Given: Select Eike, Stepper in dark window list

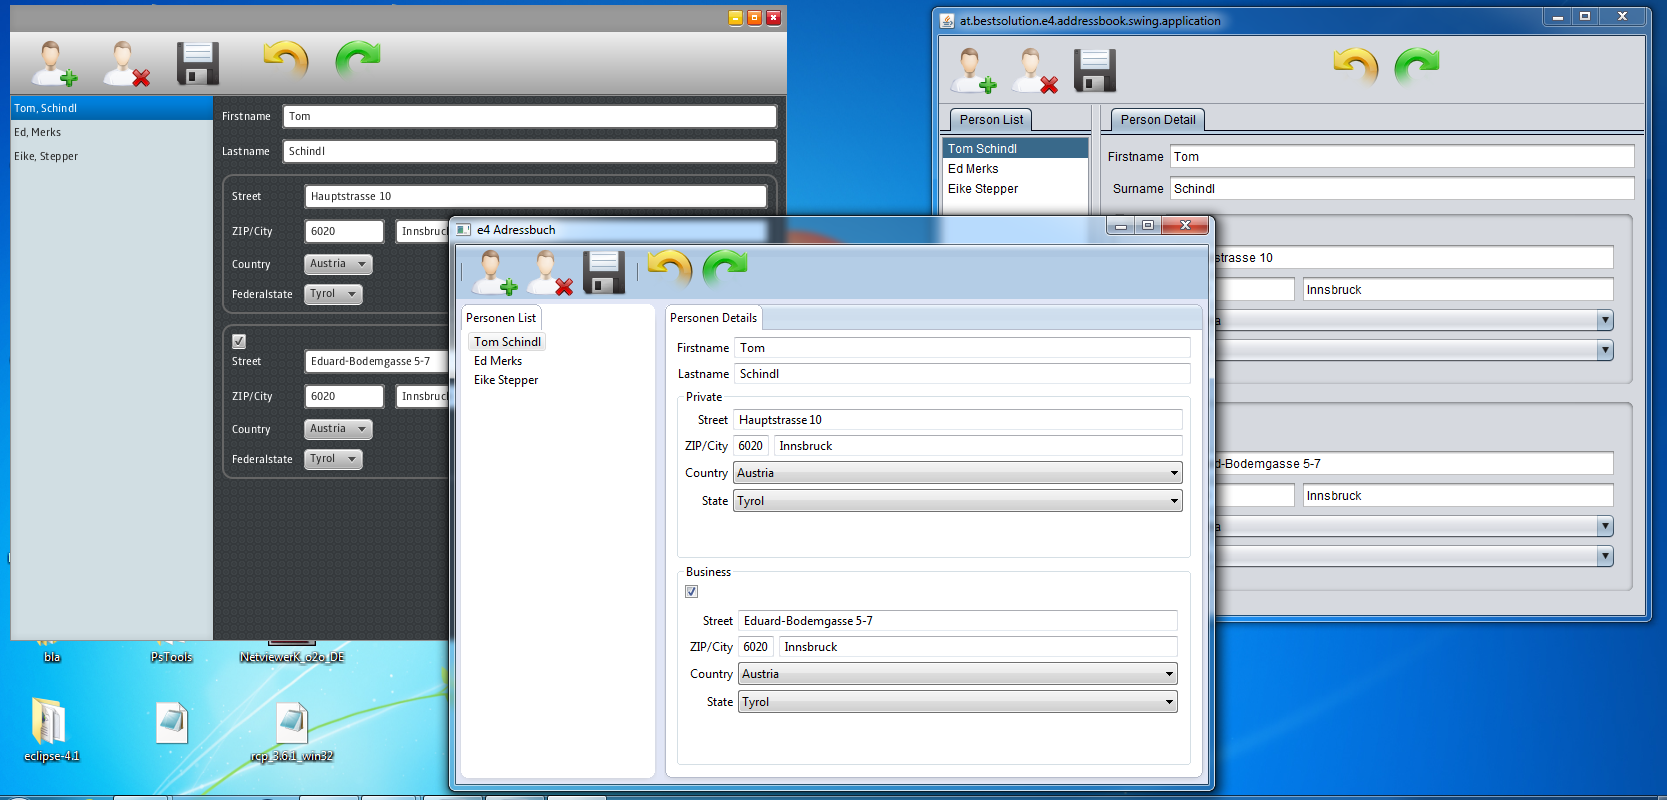Looking at the screenshot, I should pos(46,156).
